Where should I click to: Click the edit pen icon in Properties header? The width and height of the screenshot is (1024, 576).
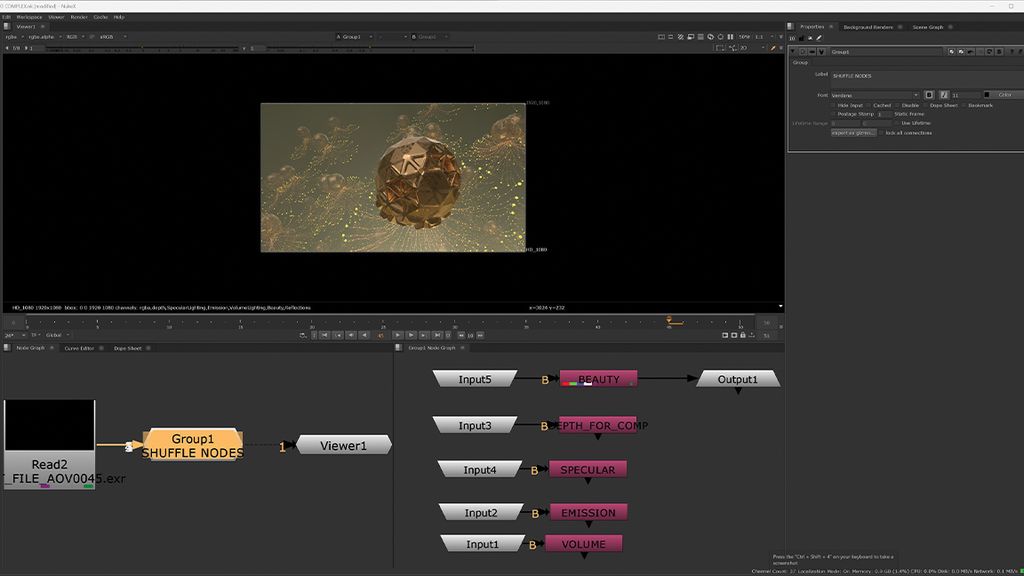(818, 38)
